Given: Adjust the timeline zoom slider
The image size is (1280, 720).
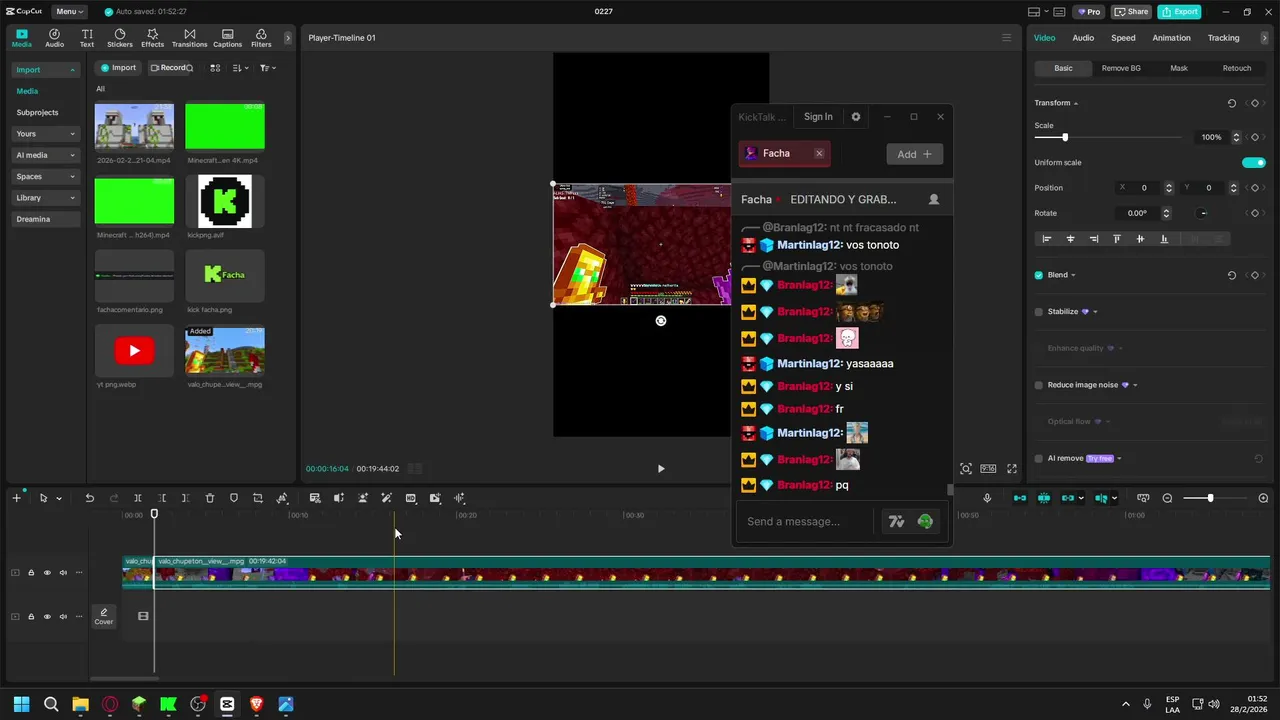Looking at the screenshot, I should (1210, 498).
